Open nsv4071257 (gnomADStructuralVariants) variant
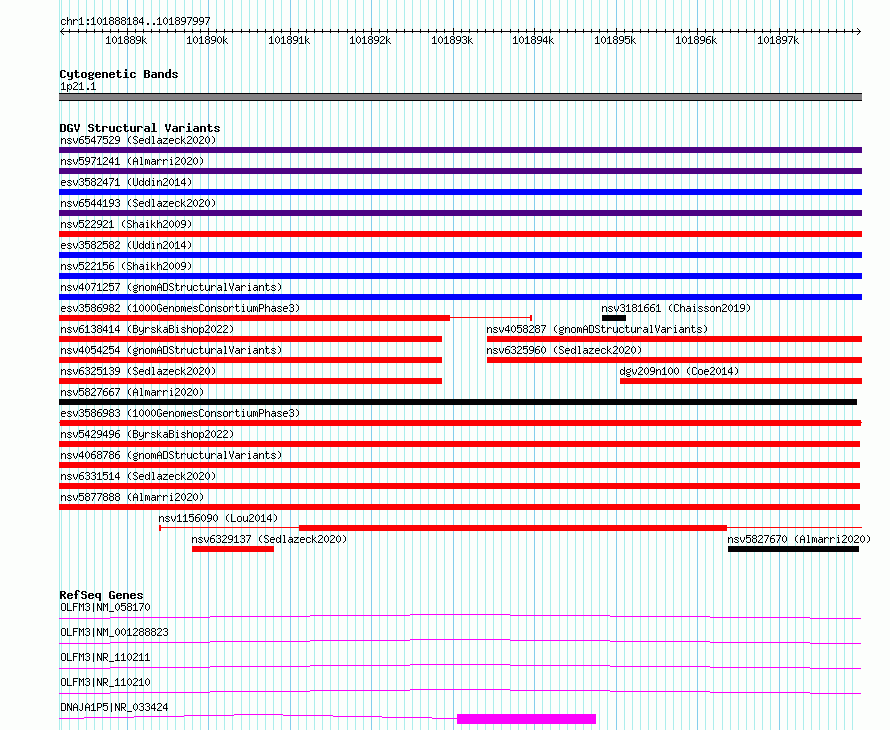 point(171,287)
